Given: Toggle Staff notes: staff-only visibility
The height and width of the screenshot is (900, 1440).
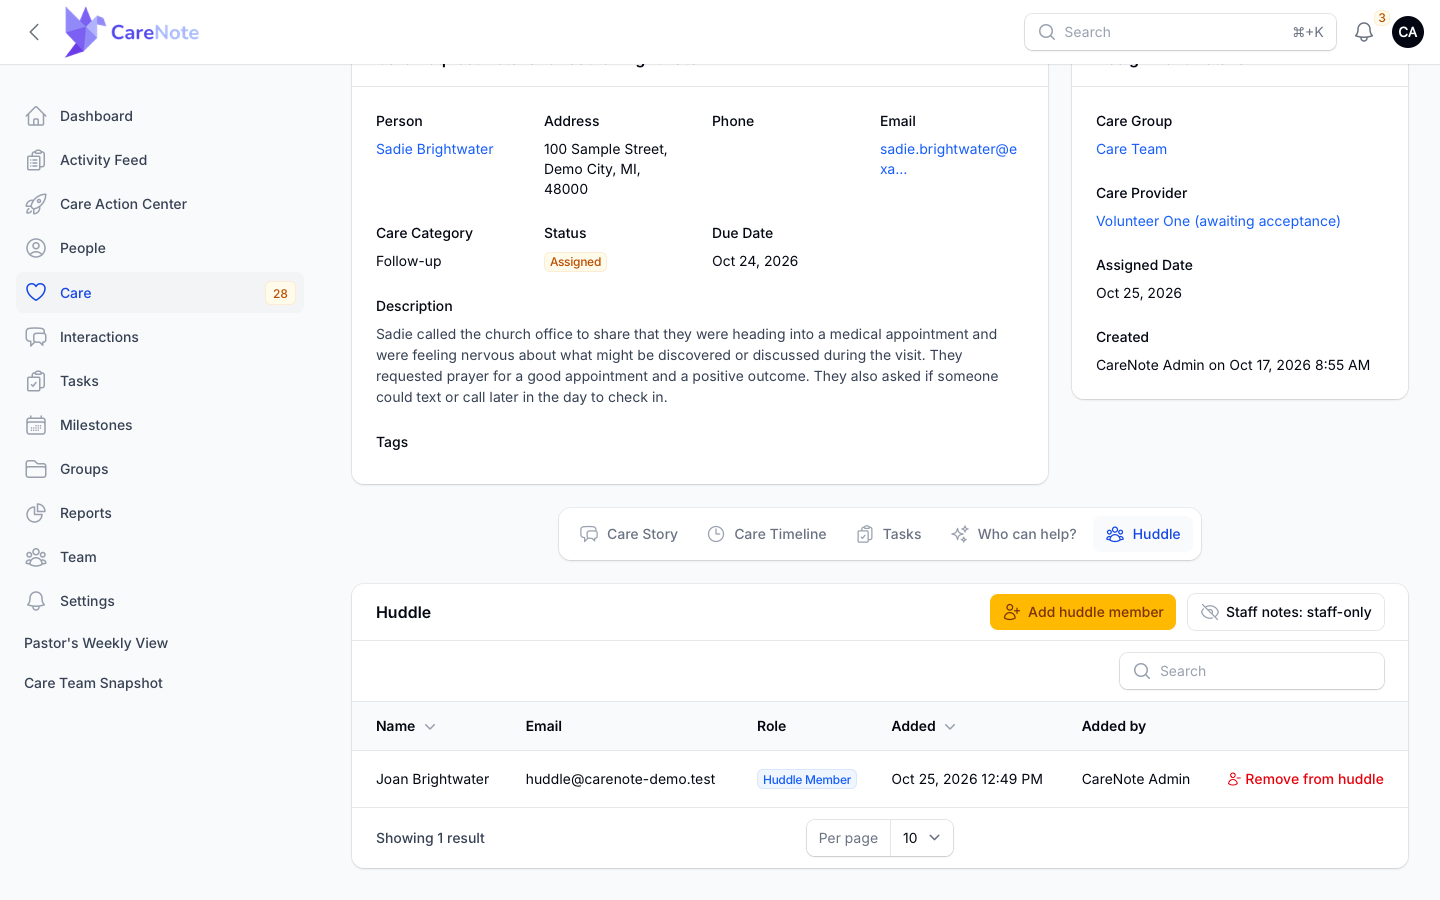Looking at the screenshot, I should click(x=1285, y=612).
